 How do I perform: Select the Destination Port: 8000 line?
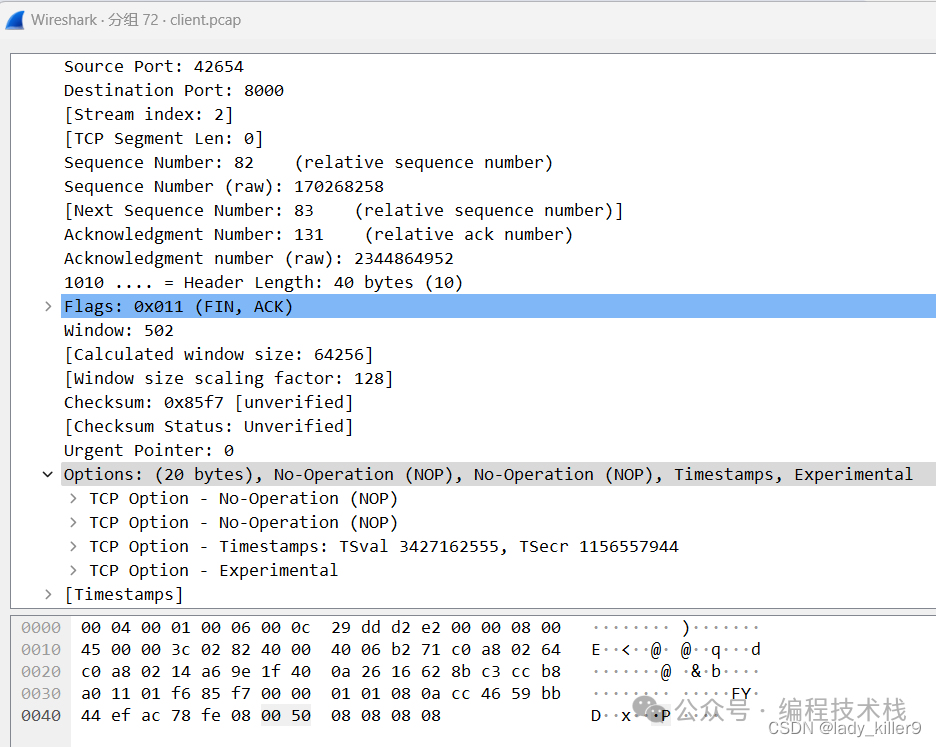(173, 90)
